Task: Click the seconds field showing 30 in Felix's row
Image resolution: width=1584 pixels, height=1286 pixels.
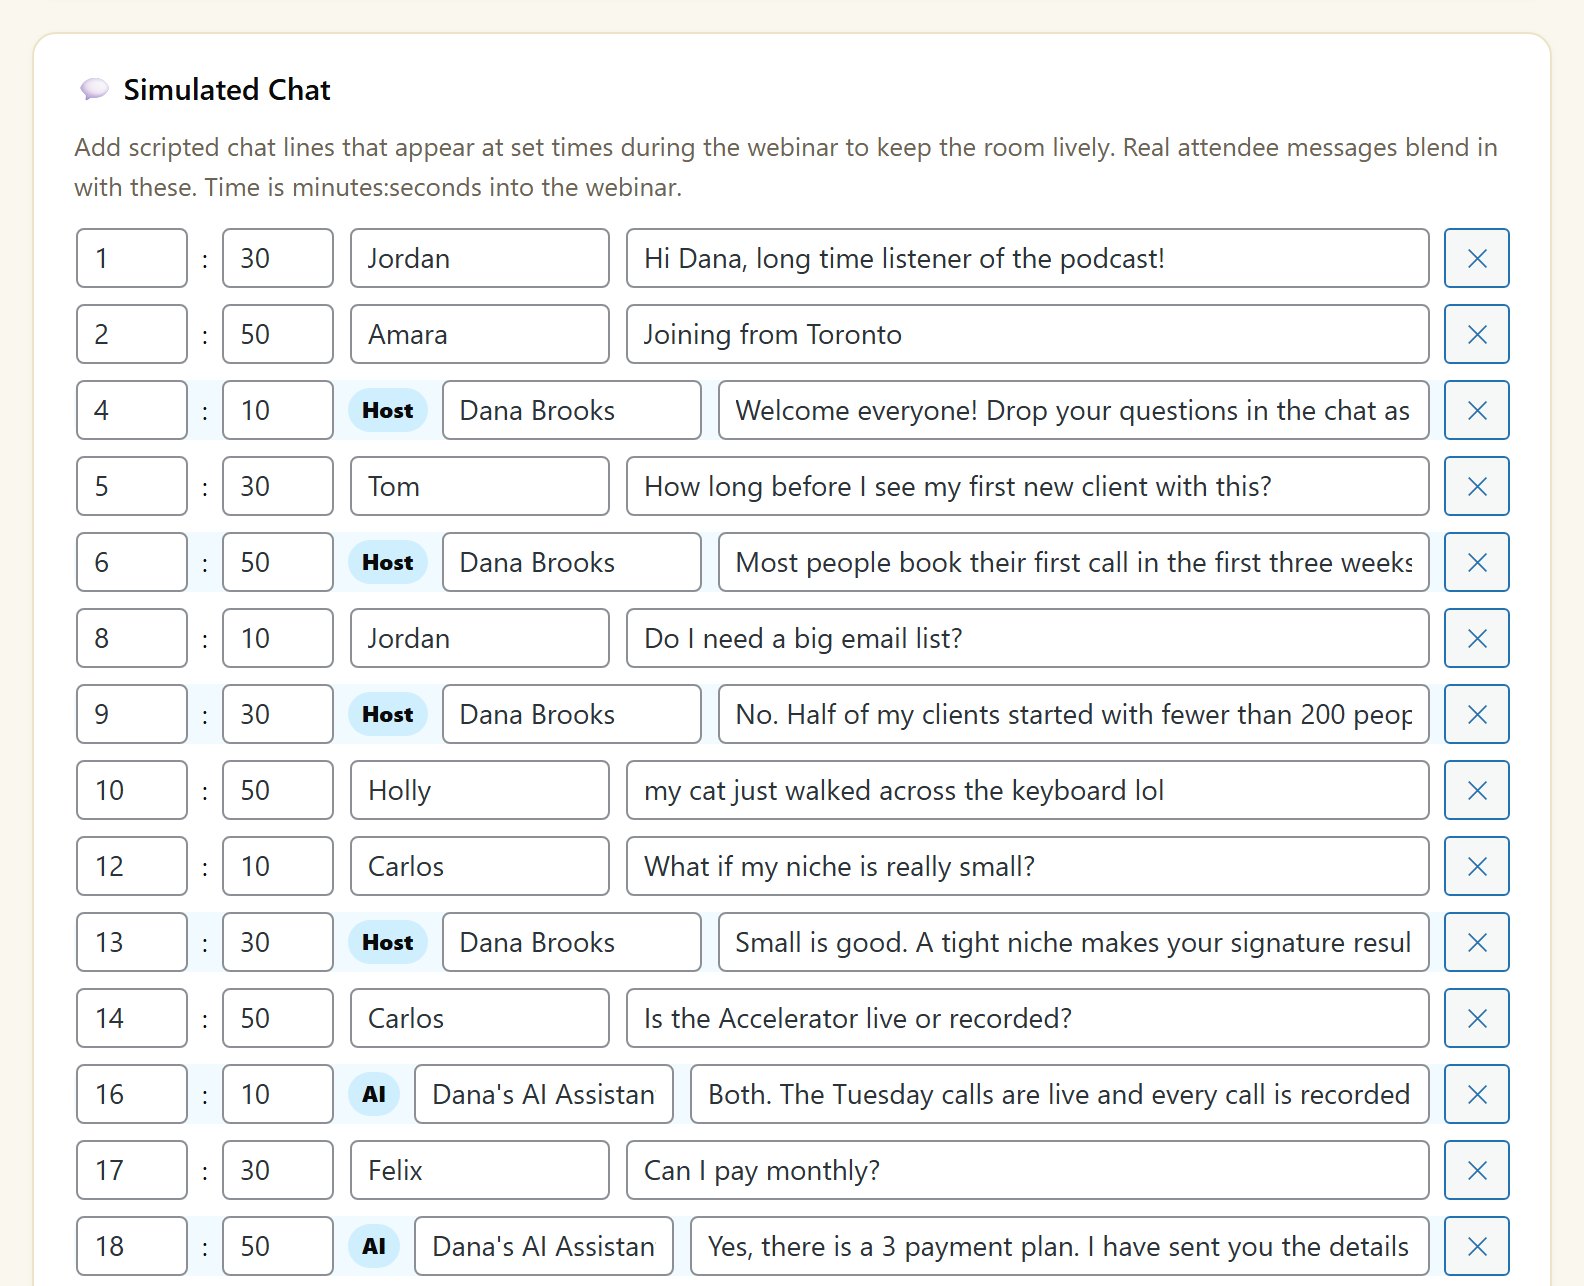Action: pos(277,1170)
